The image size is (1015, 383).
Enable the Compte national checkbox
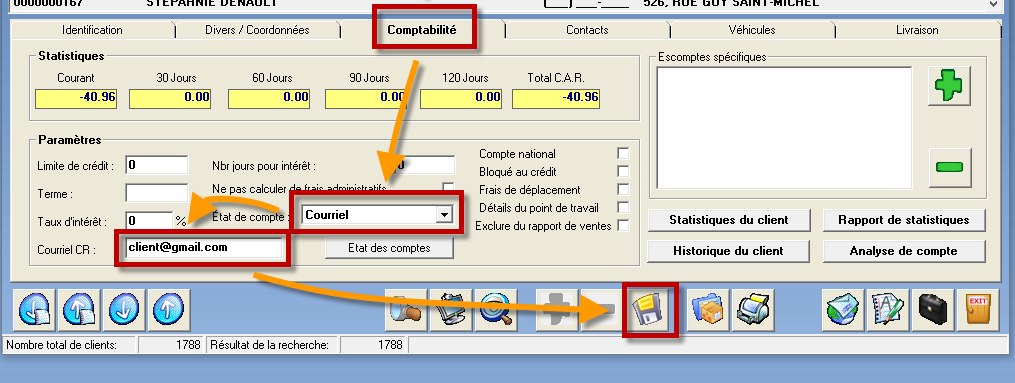click(623, 154)
